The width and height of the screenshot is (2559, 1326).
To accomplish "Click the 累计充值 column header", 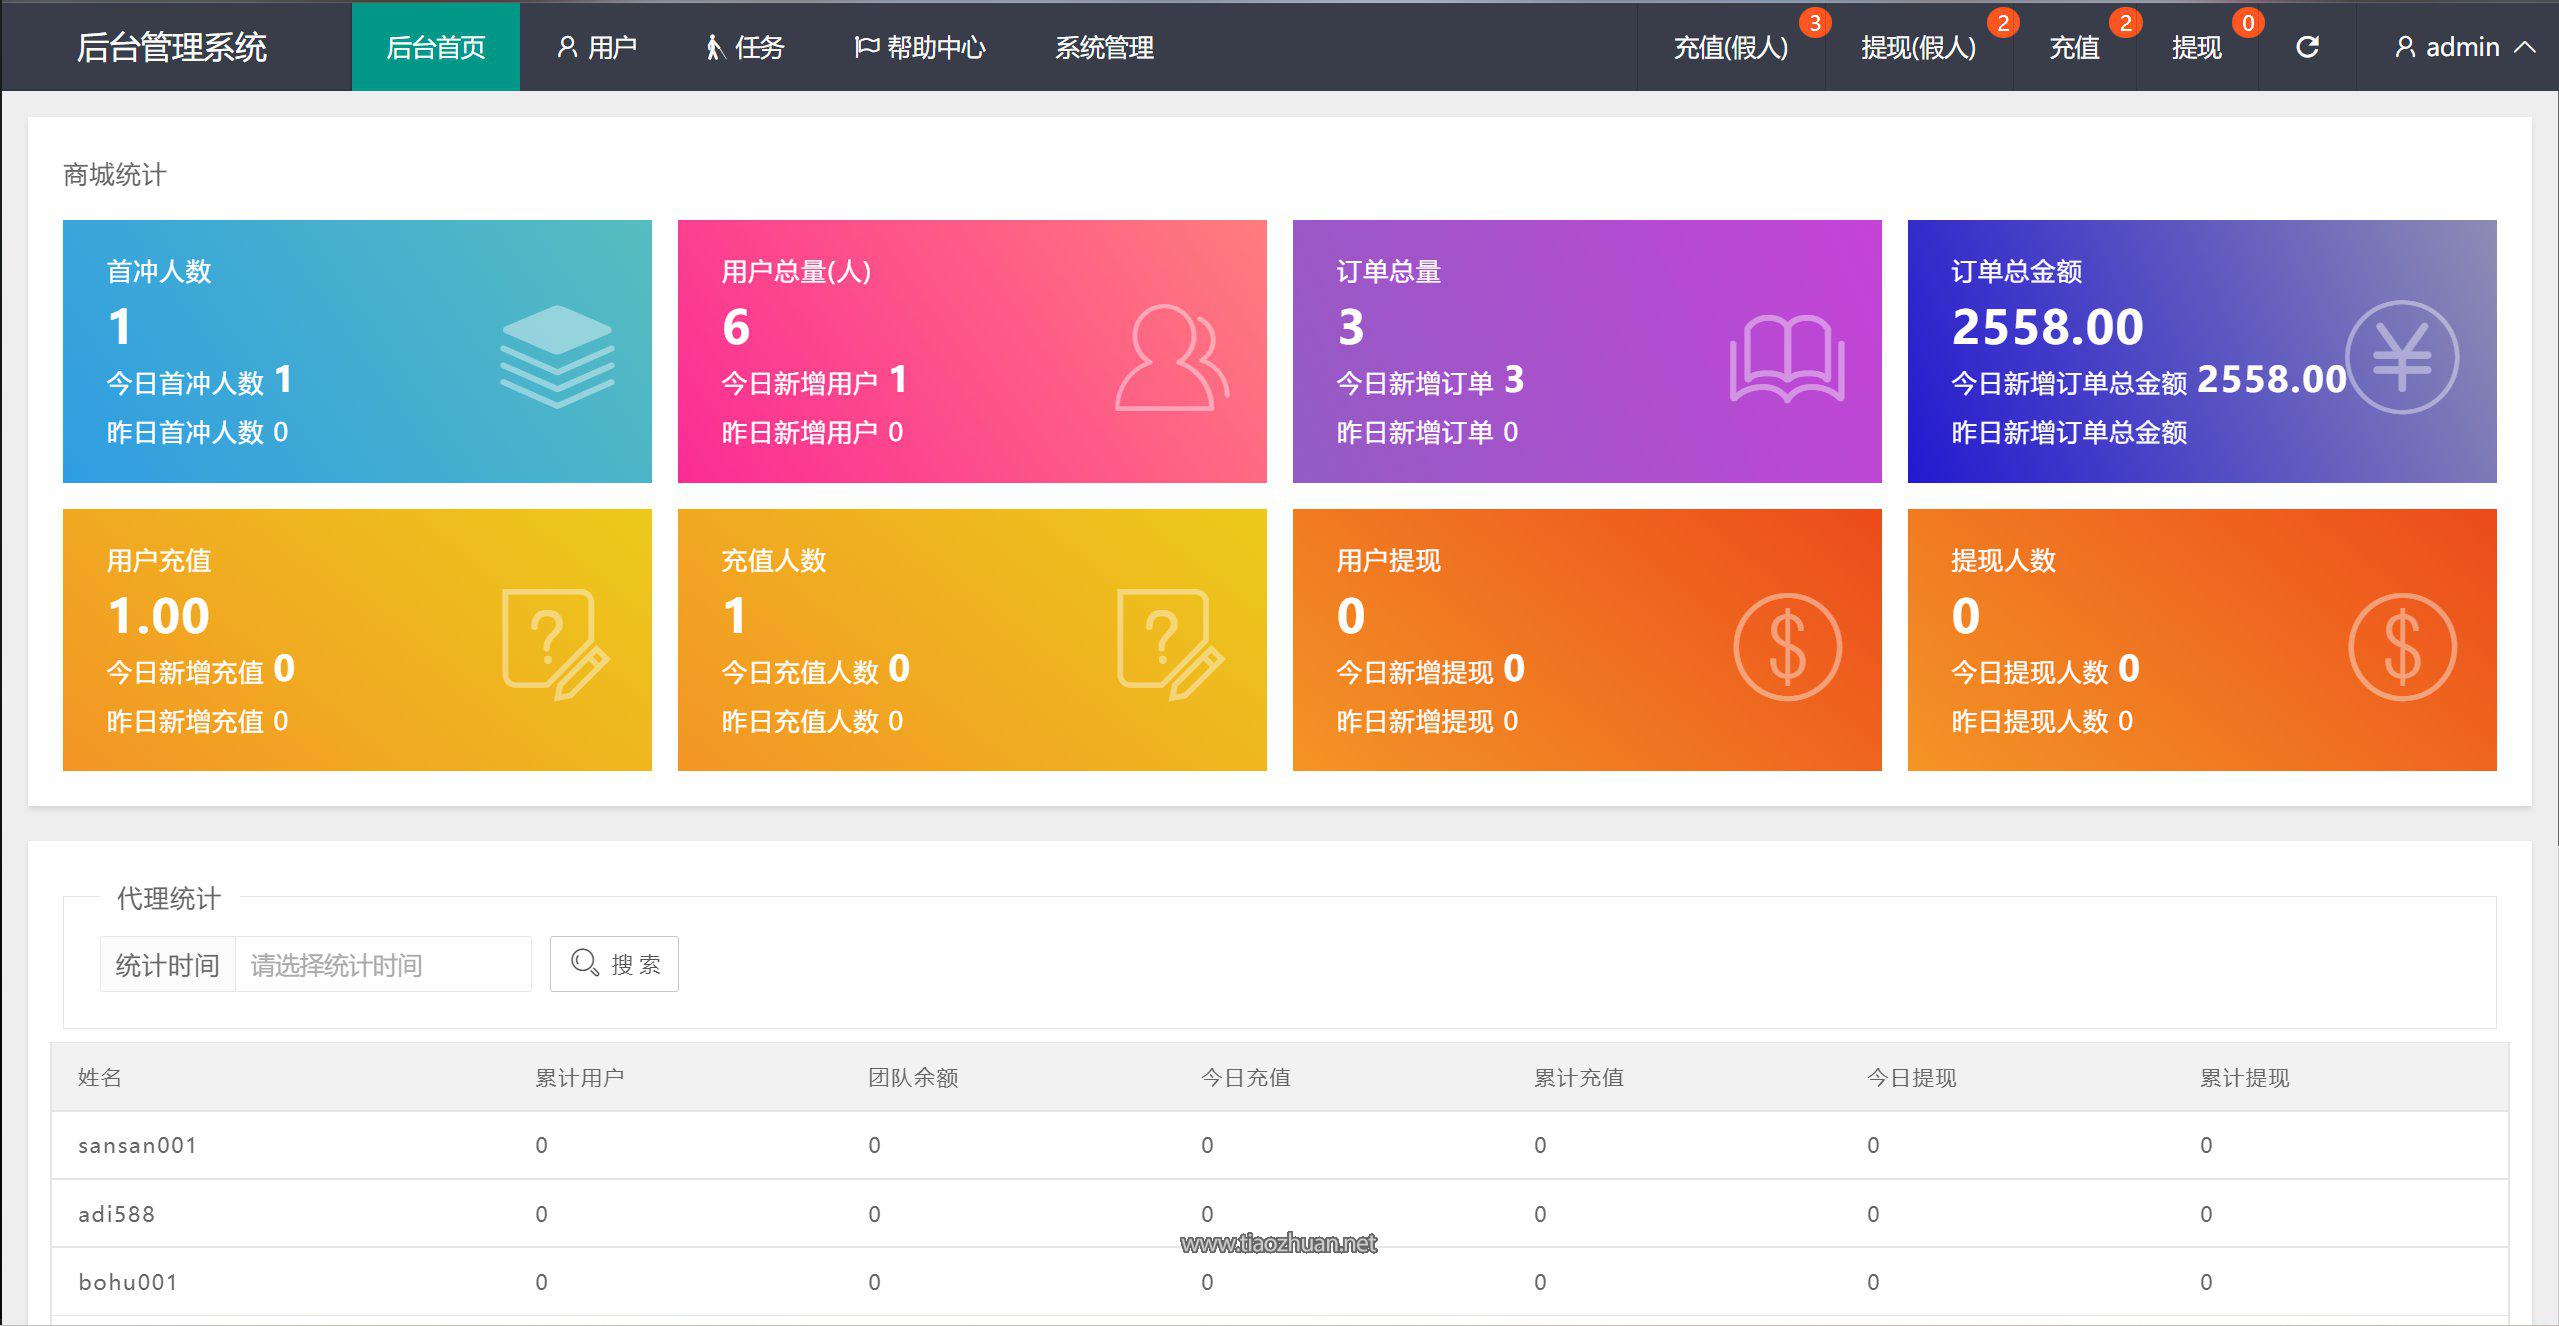I will coord(1579,1077).
